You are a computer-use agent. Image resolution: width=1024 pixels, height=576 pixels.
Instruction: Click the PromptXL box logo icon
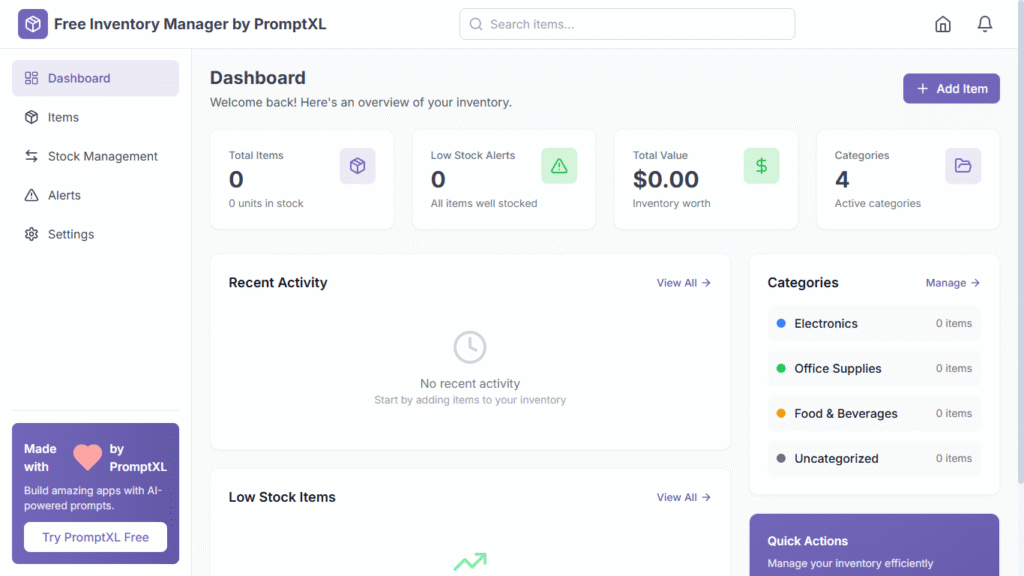point(33,24)
